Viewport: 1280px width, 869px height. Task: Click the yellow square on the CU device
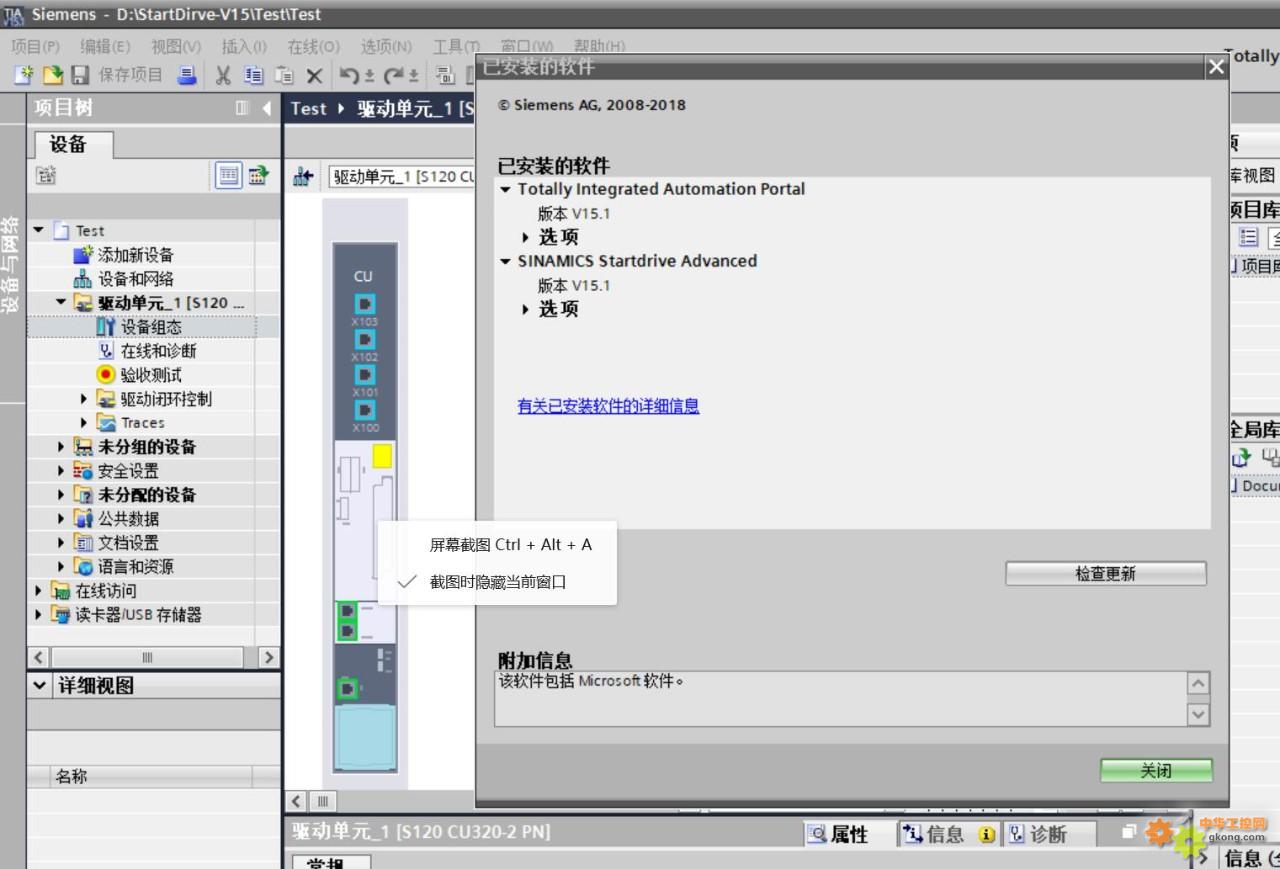click(x=382, y=457)
